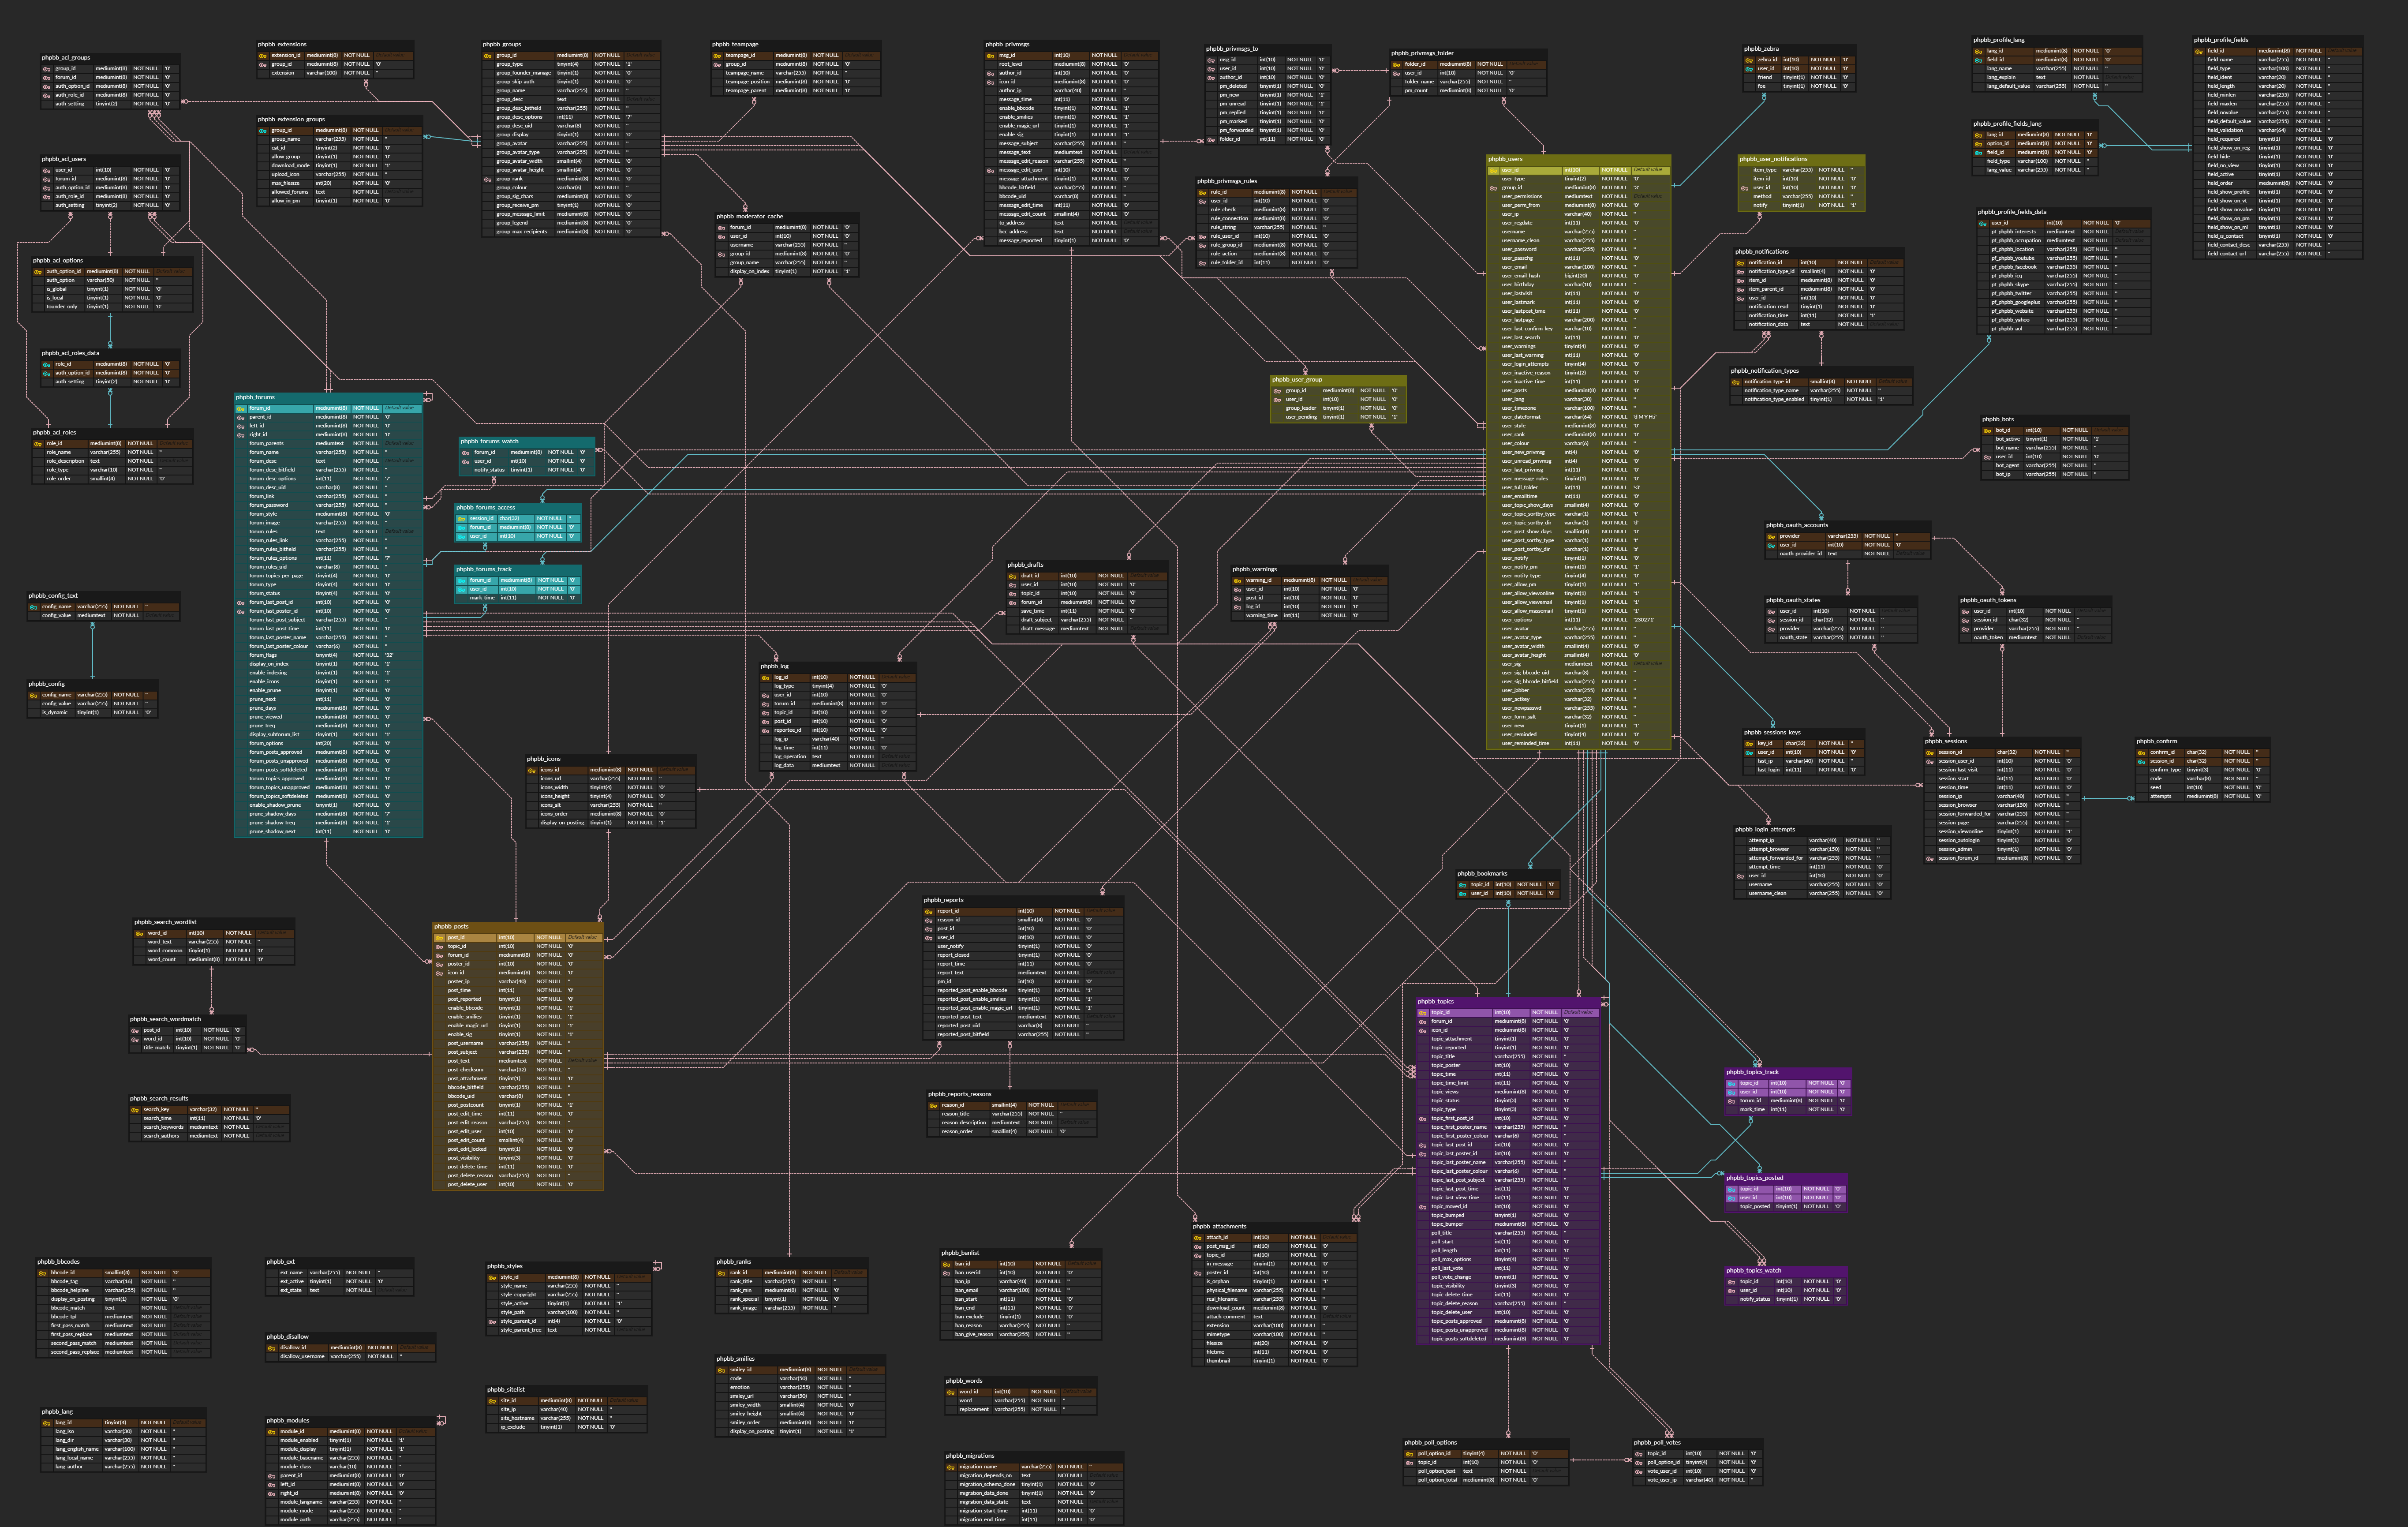This screenshot has width=2408, height=1527.
Task: Click the warning_id key icon in phpbb_warnings
Action: click(x=1237, y=580)
